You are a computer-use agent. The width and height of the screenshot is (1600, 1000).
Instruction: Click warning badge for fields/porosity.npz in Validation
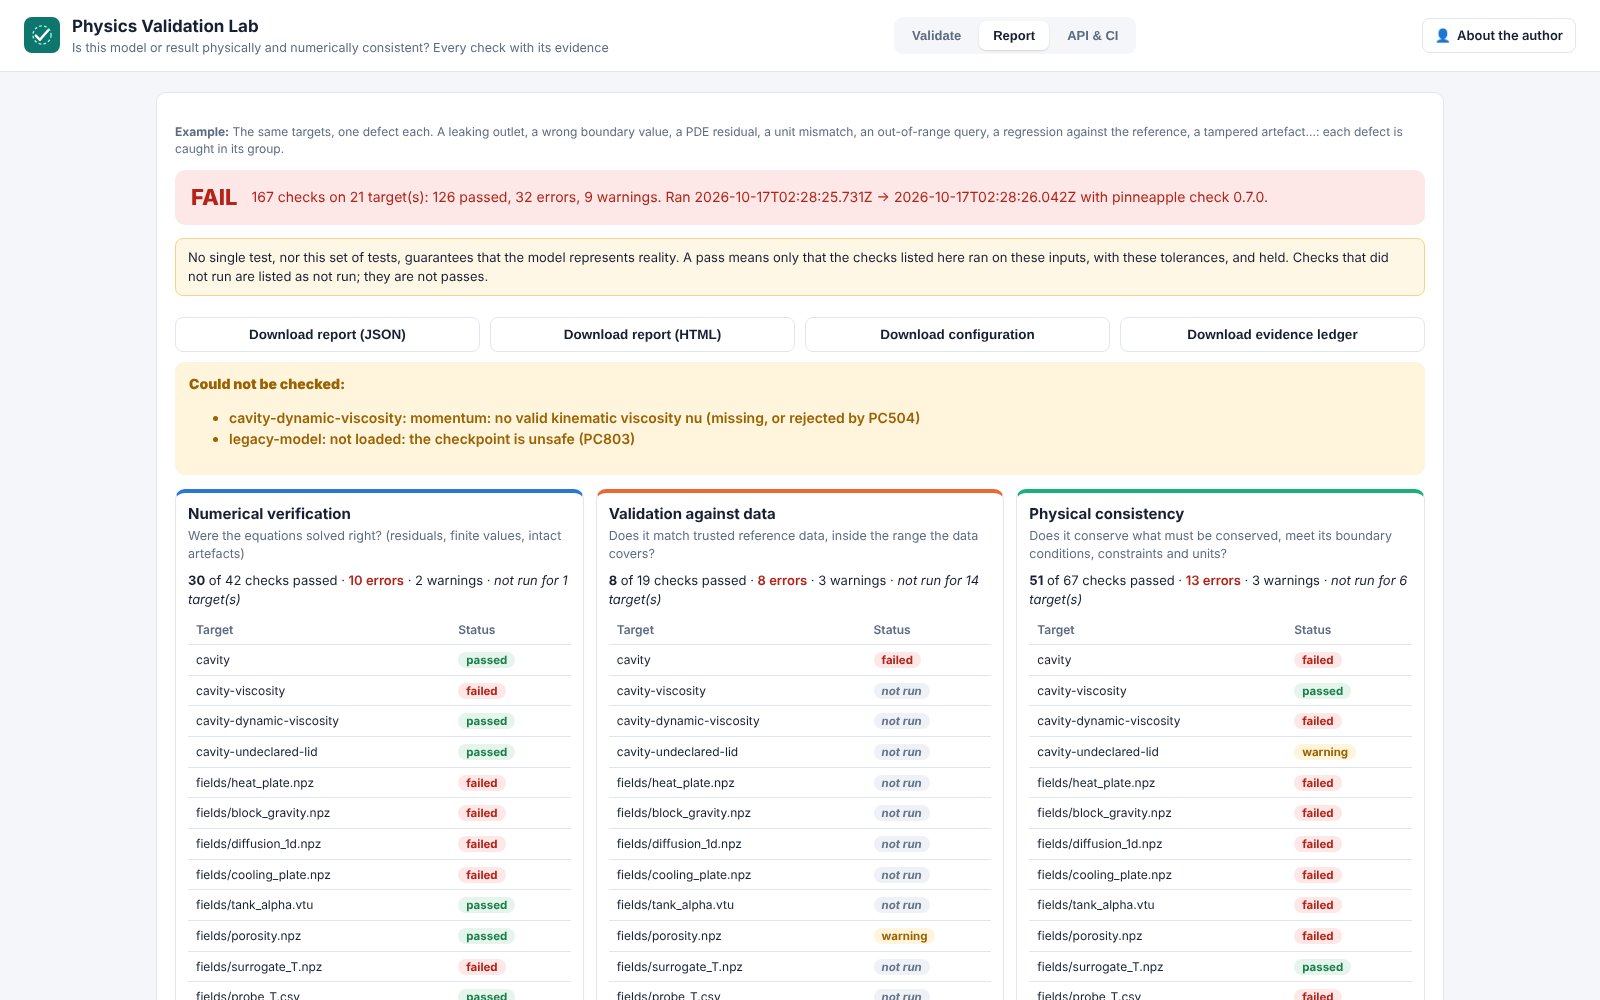tap(904, 936)
